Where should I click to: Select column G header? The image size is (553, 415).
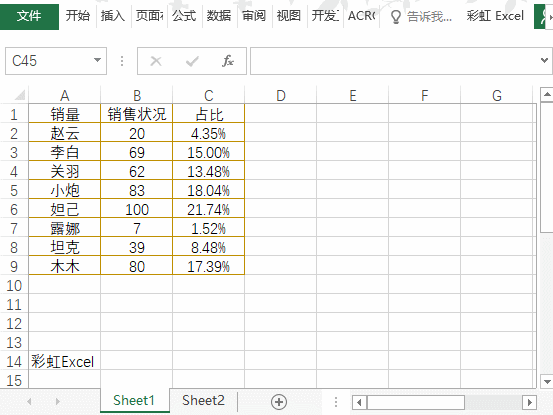click(497, 95)
